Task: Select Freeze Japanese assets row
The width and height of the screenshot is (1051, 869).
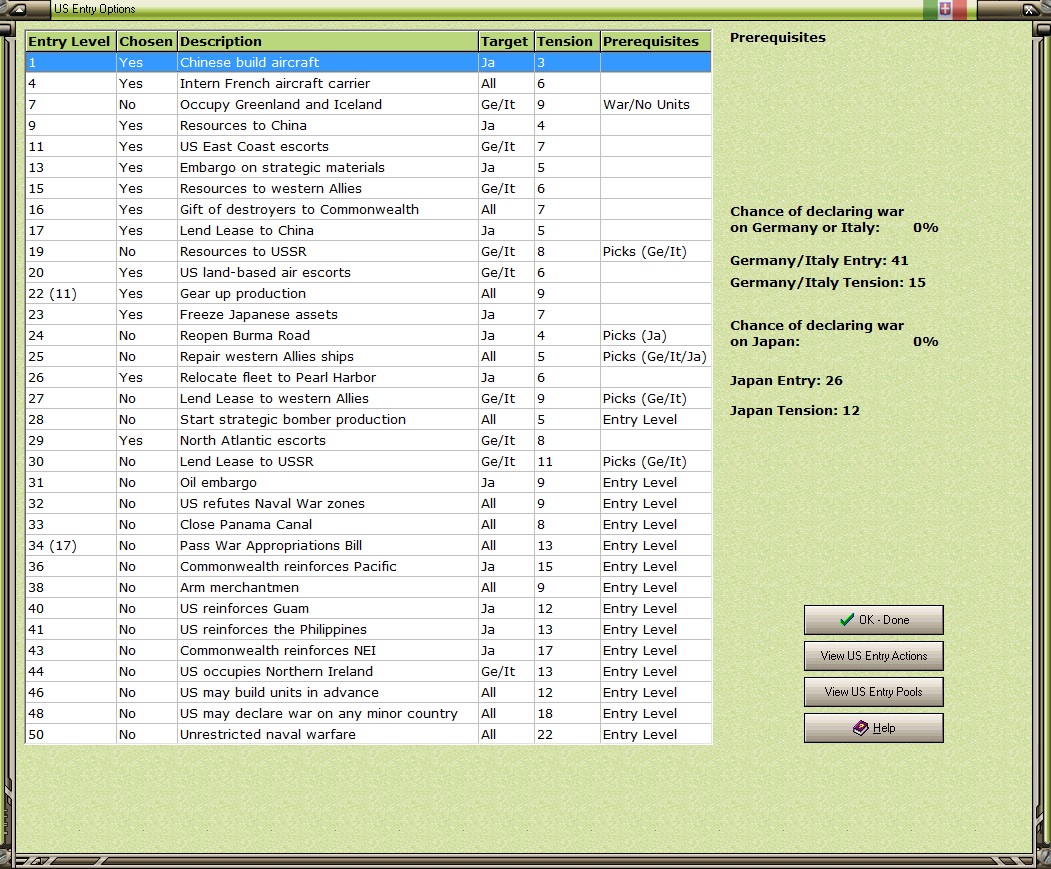Action: 368,314
